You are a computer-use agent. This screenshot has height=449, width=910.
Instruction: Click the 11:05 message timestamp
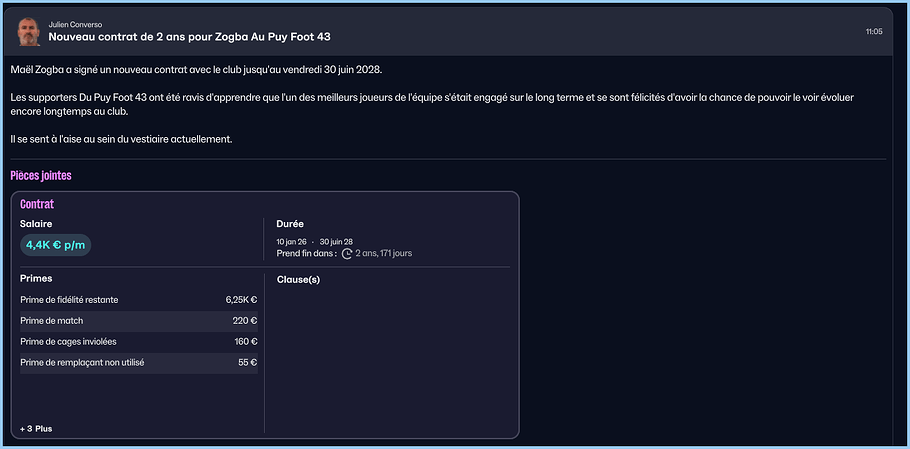[x=873, y=32]
